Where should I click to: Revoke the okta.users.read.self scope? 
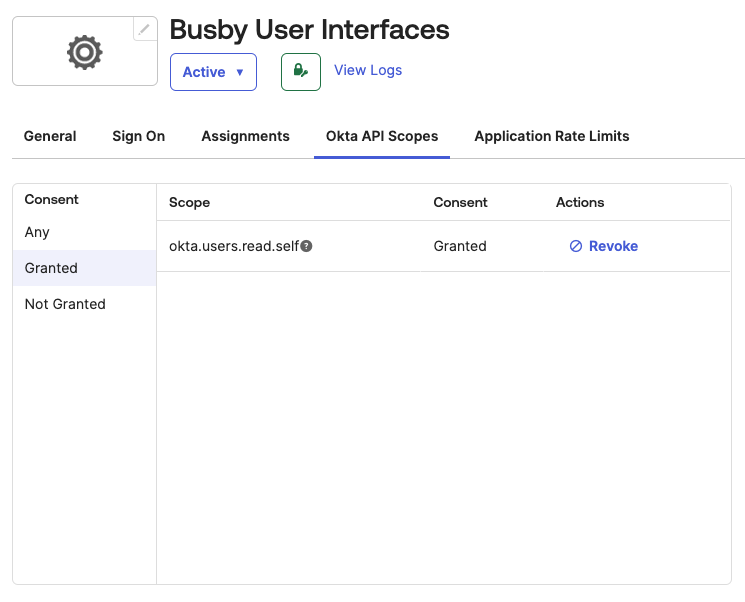[x=603, y=246]
